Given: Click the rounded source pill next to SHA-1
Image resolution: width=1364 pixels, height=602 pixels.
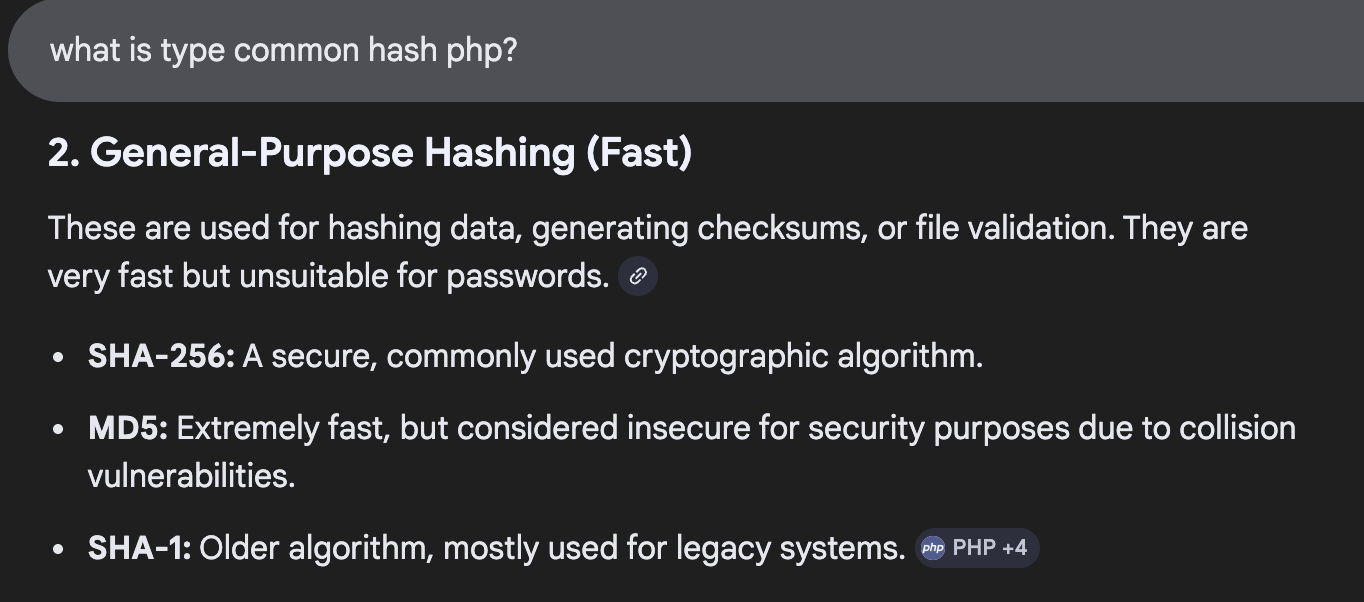Looking at the screenshot, I should [977, 547].
